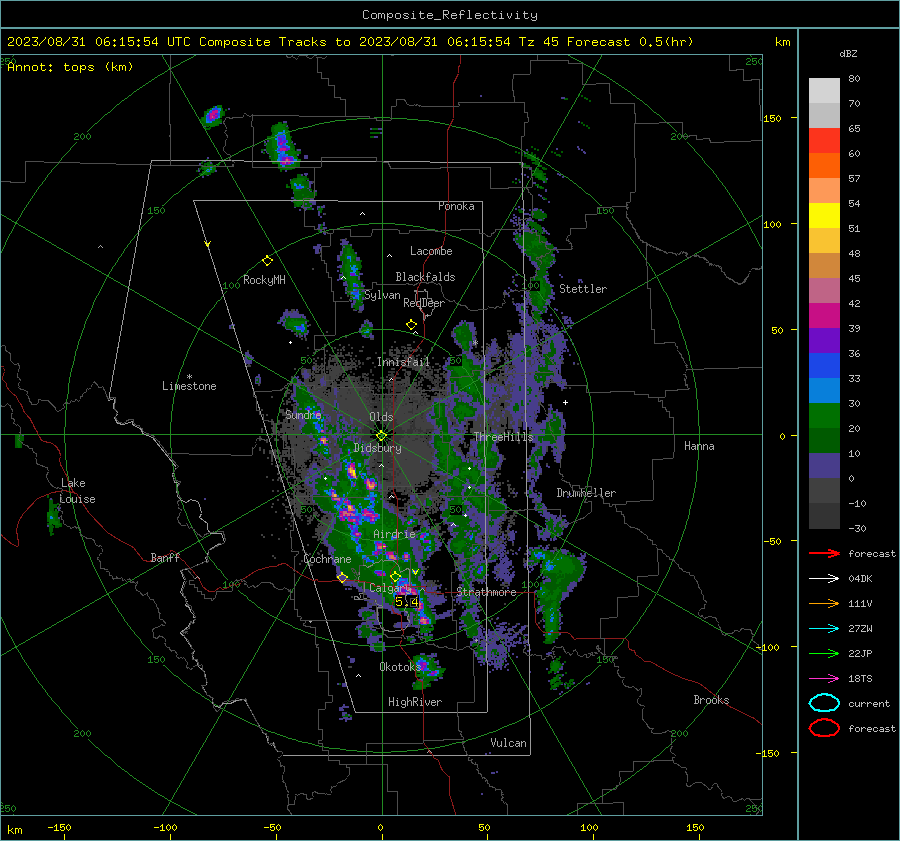Click the Calgary city label
This screenshot has width=900, height=841.
tap(389, 588)
